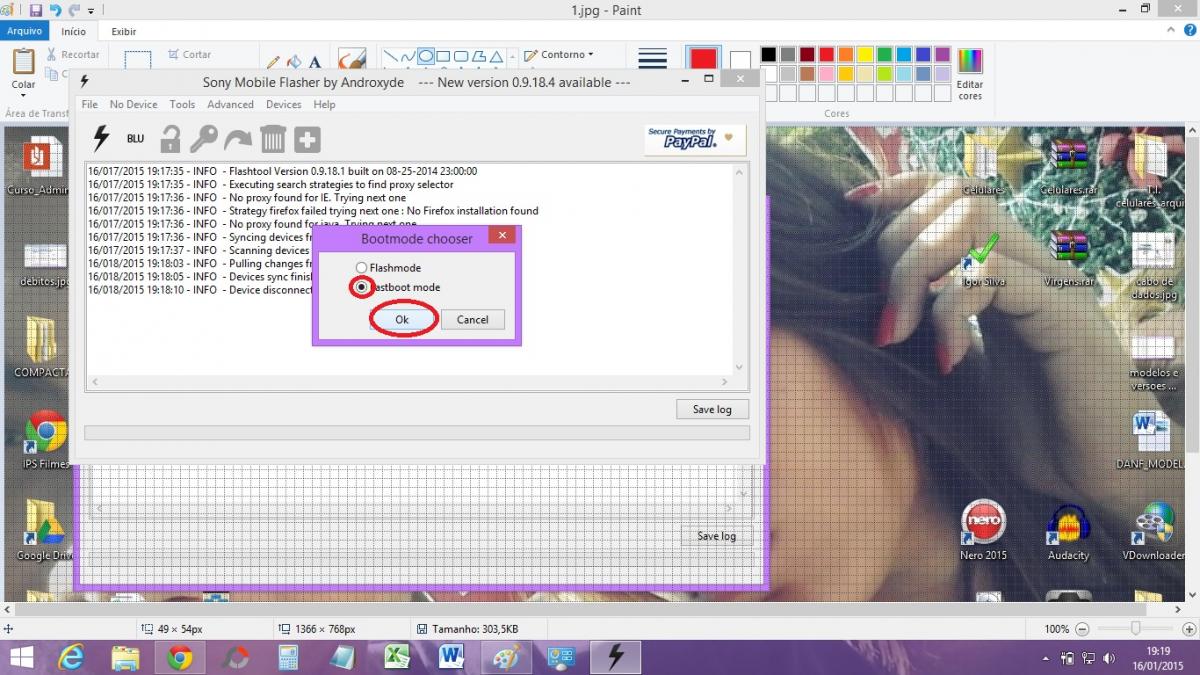Image resolution: width=1200 pixels, height=675 pixels.
Task: Open Customize Quick Access Toolbar dropdown in Paint
Action: pos(91,11)
